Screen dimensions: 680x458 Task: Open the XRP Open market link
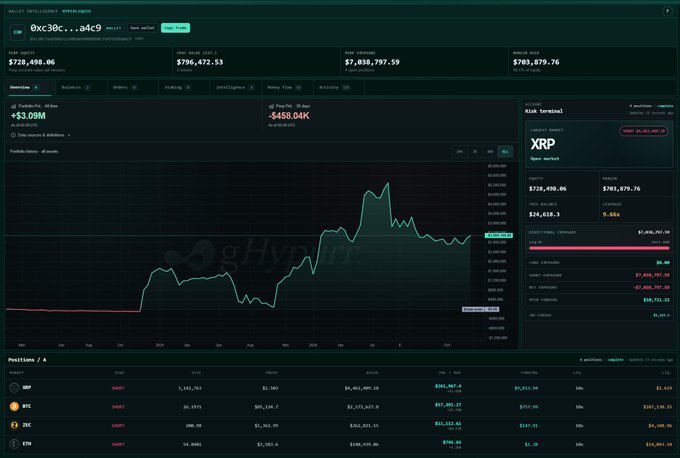tap(545, 159)
